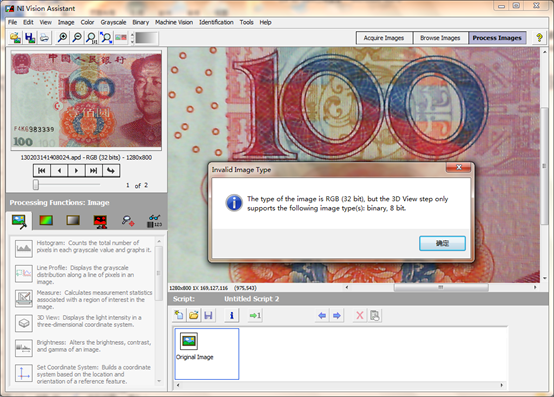Open the Grayscale menu
This screenshot has width=554, height=397.
pos(113,22)
